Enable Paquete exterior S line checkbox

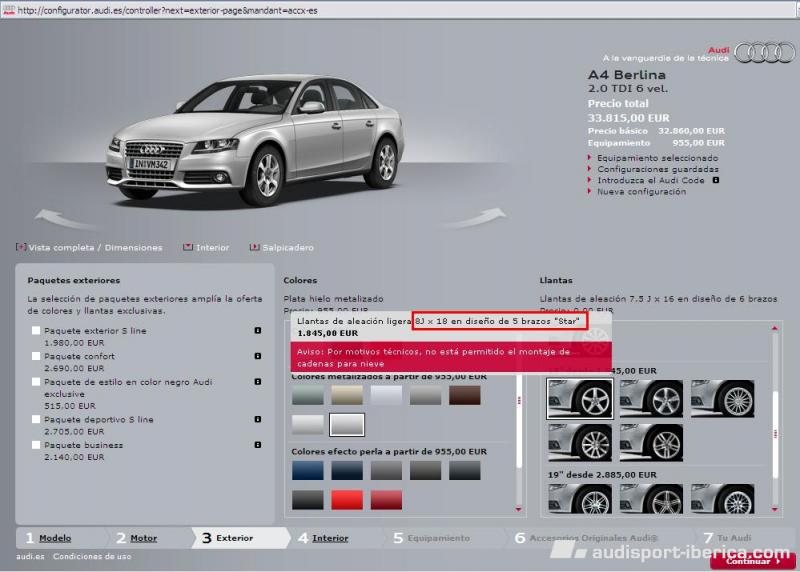[x=37, y=331]
